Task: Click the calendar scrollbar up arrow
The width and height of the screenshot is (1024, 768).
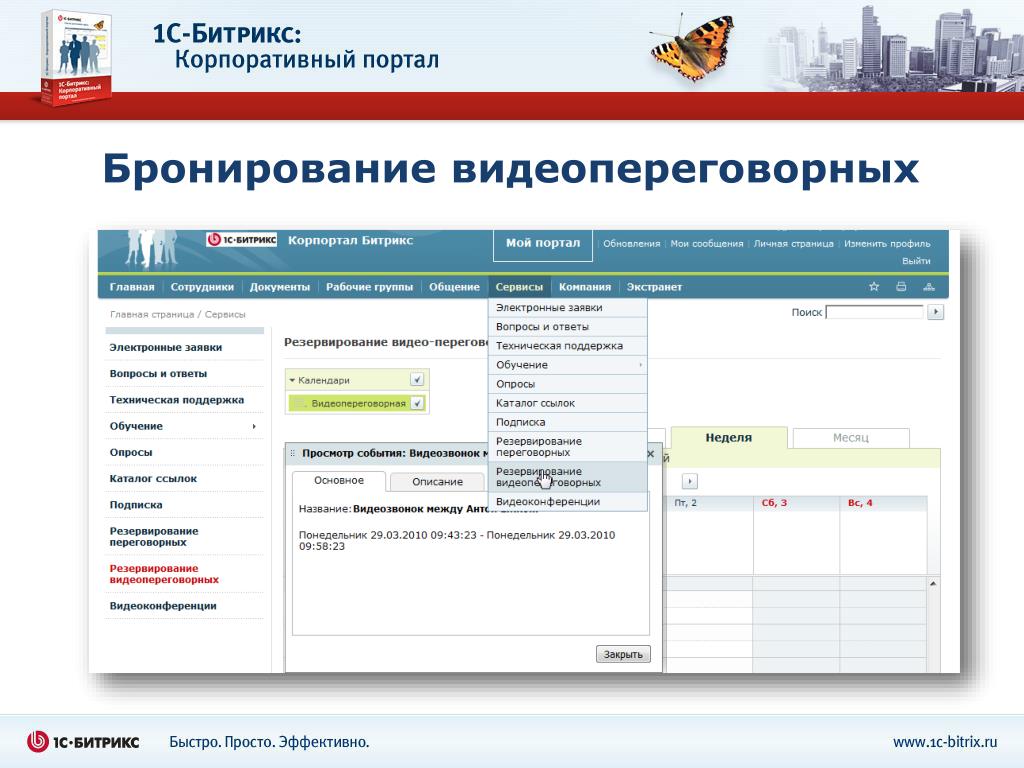Action: coord(933,584)
